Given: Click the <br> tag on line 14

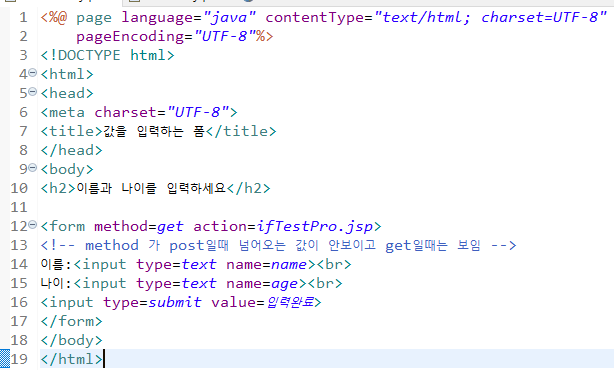Looking at the screenshot, I should pyautogui.click(x=334, y=264).
